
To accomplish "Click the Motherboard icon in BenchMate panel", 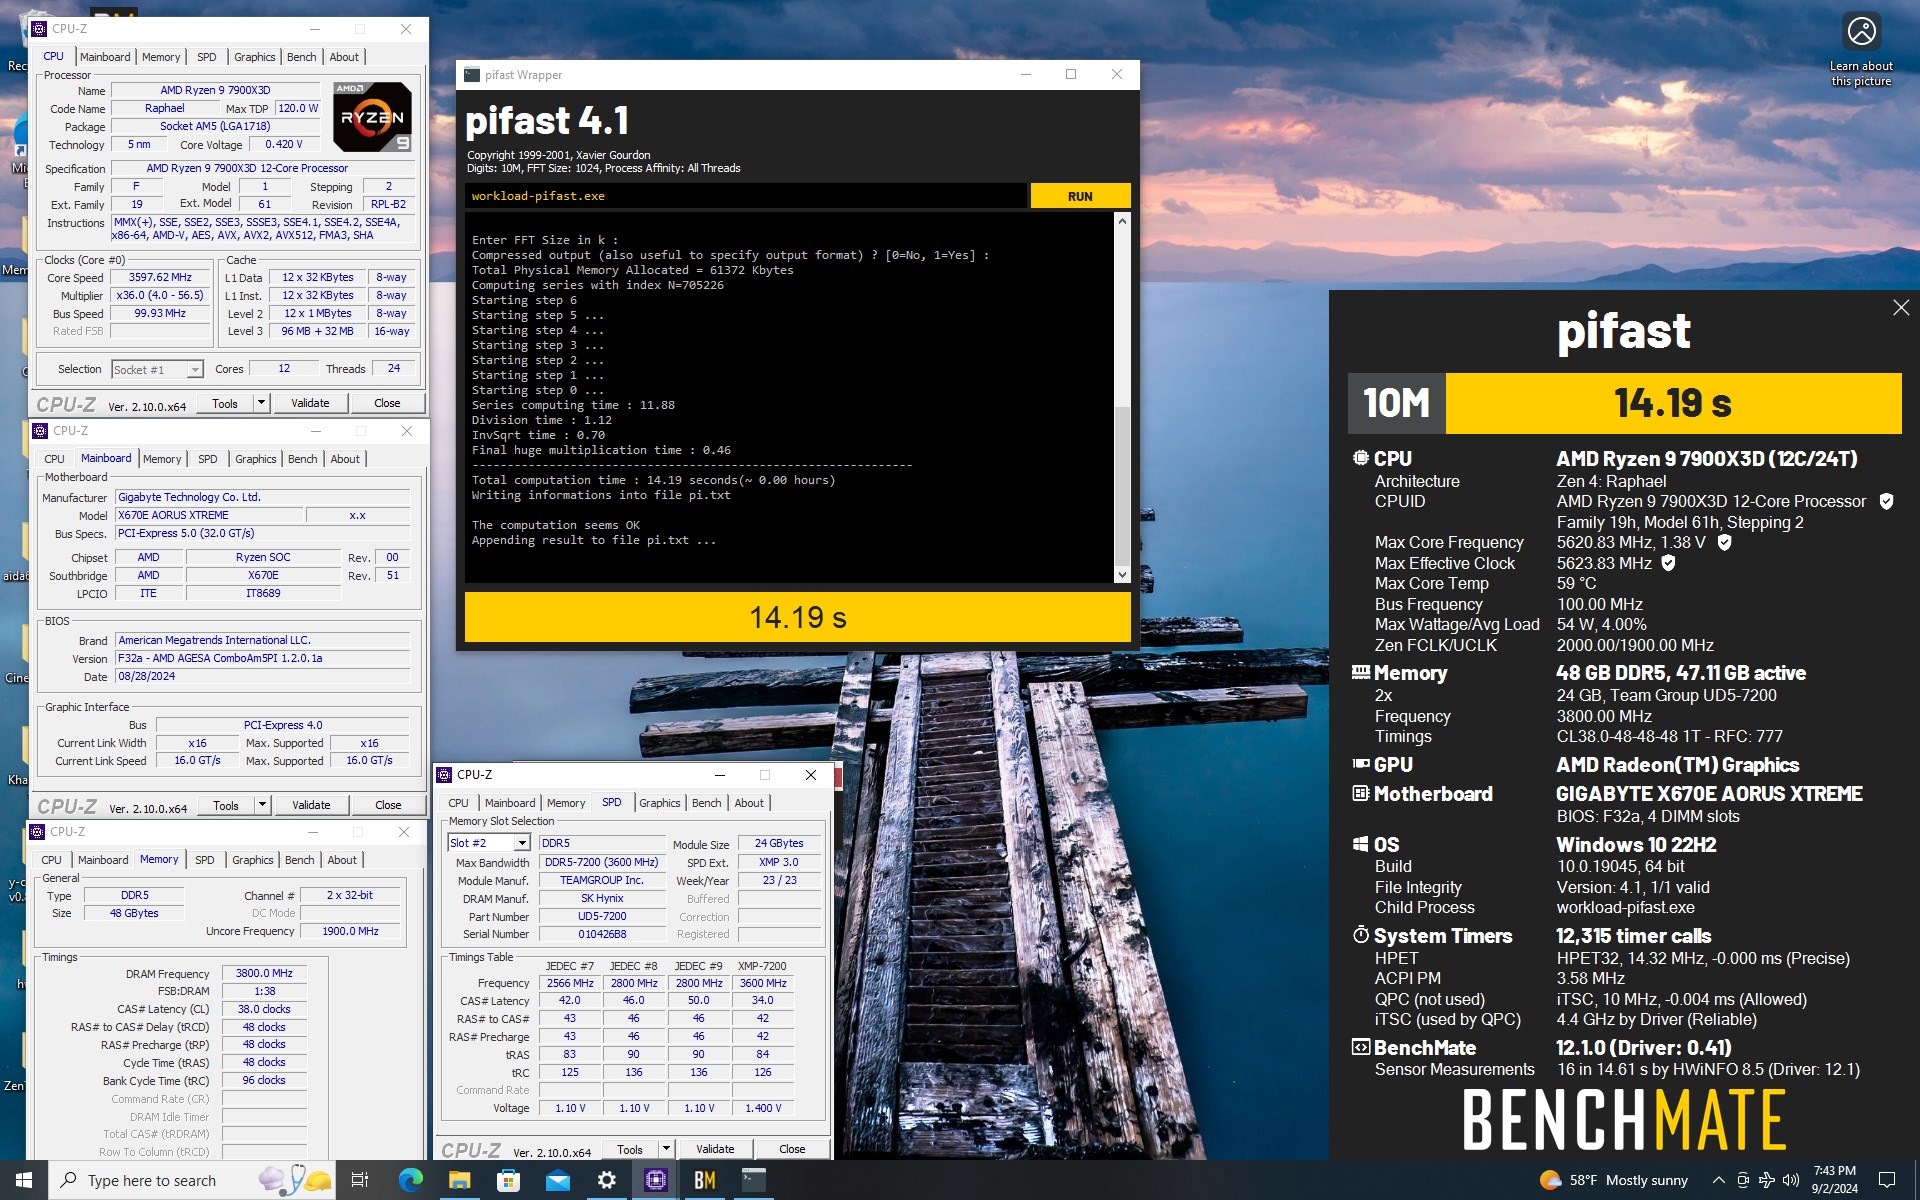I will [x=1360, y=793].
